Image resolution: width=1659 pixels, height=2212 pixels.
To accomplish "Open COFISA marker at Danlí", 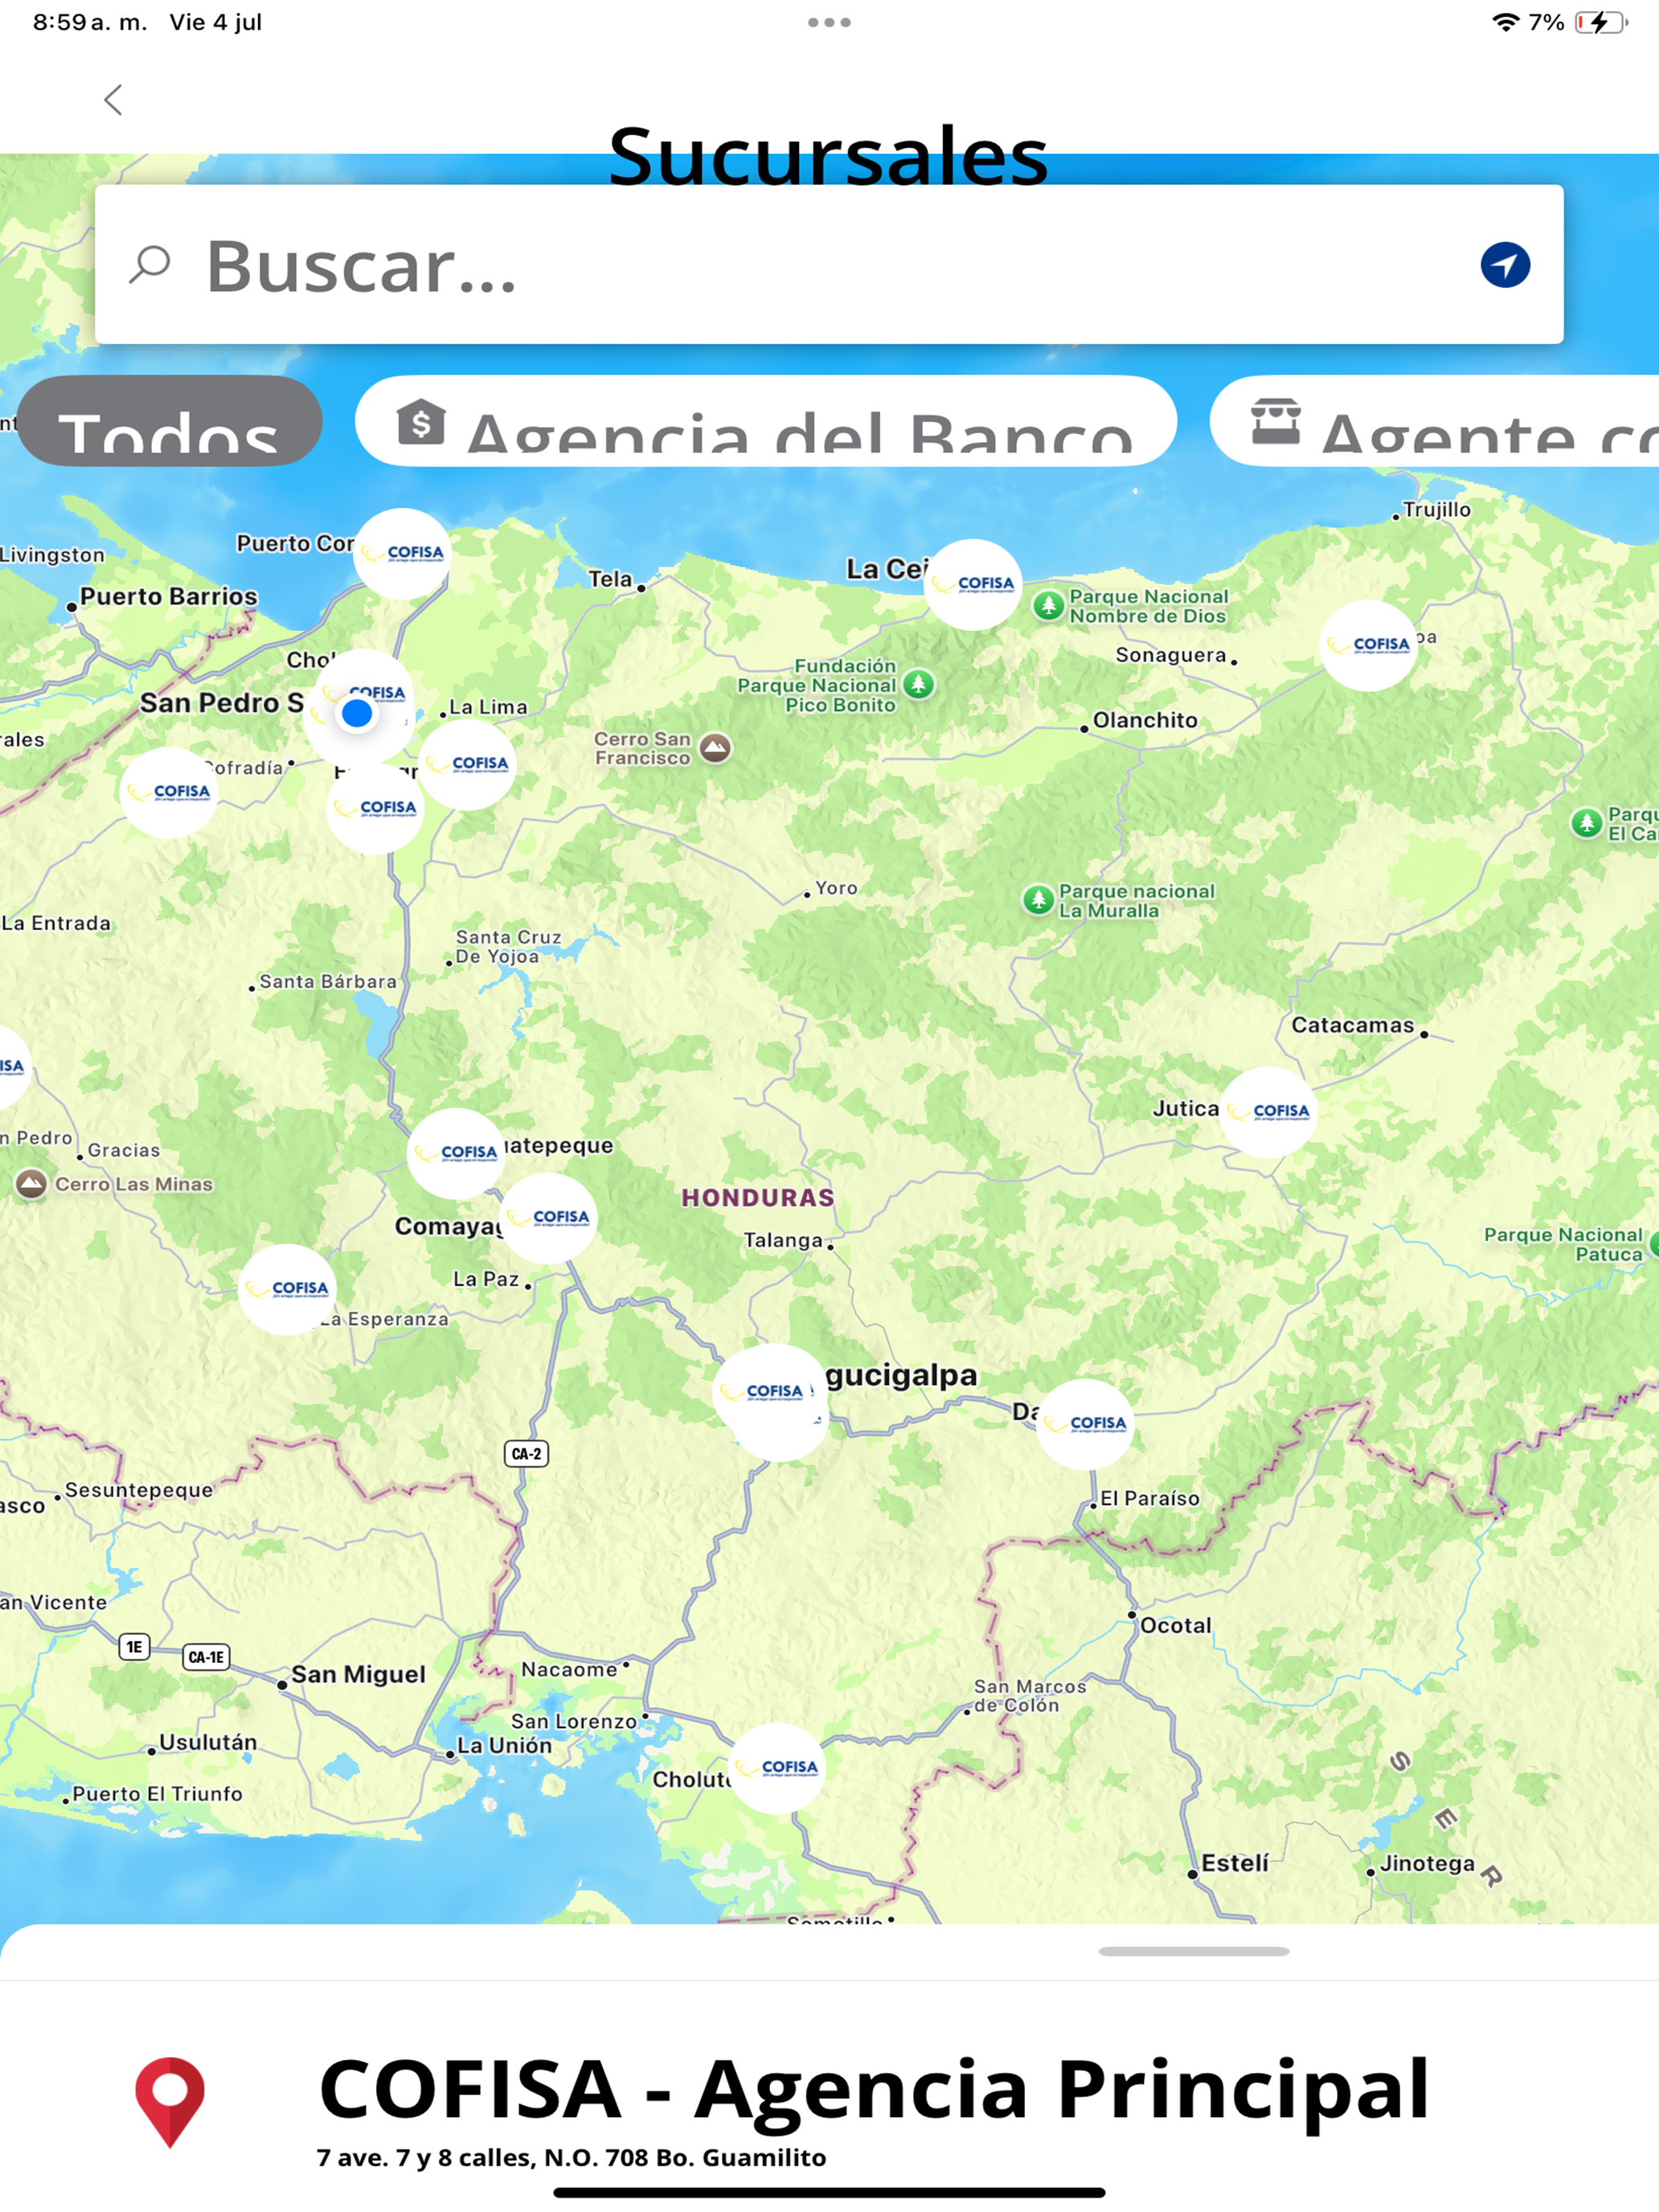I will coord(1085,1425).
